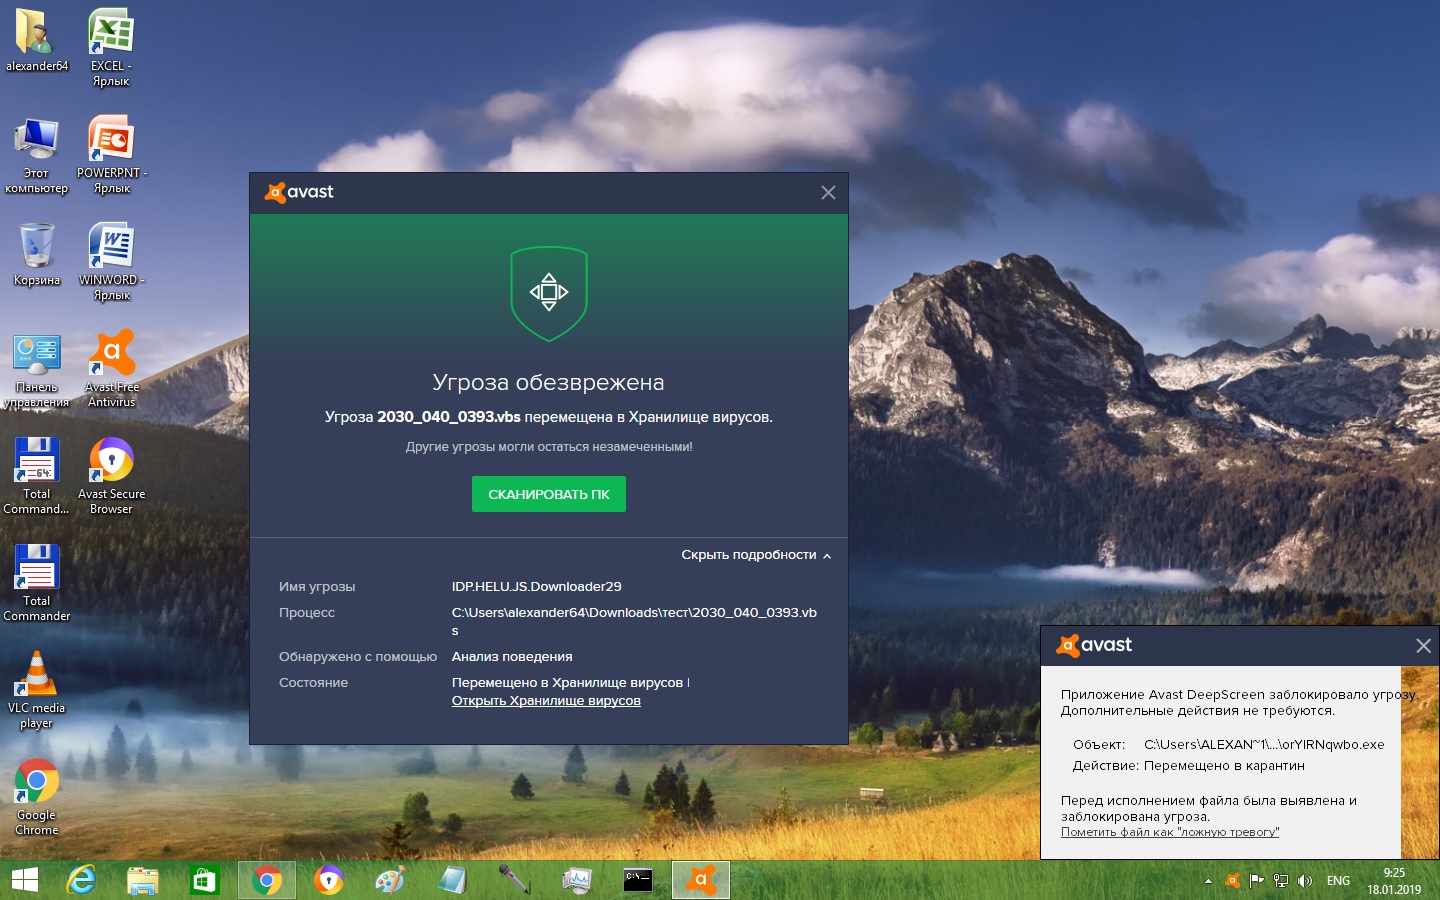Open the truncated Total Command... 64 desktop shortcut
The image size is (1440, 900).
click(x=37, y=476)
